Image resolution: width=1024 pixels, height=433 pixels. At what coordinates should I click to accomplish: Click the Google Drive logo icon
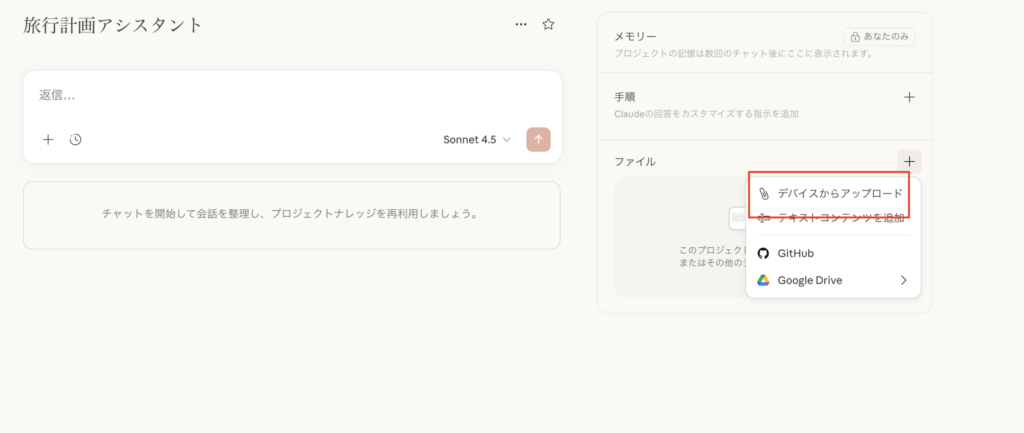(x=763, y=280)
